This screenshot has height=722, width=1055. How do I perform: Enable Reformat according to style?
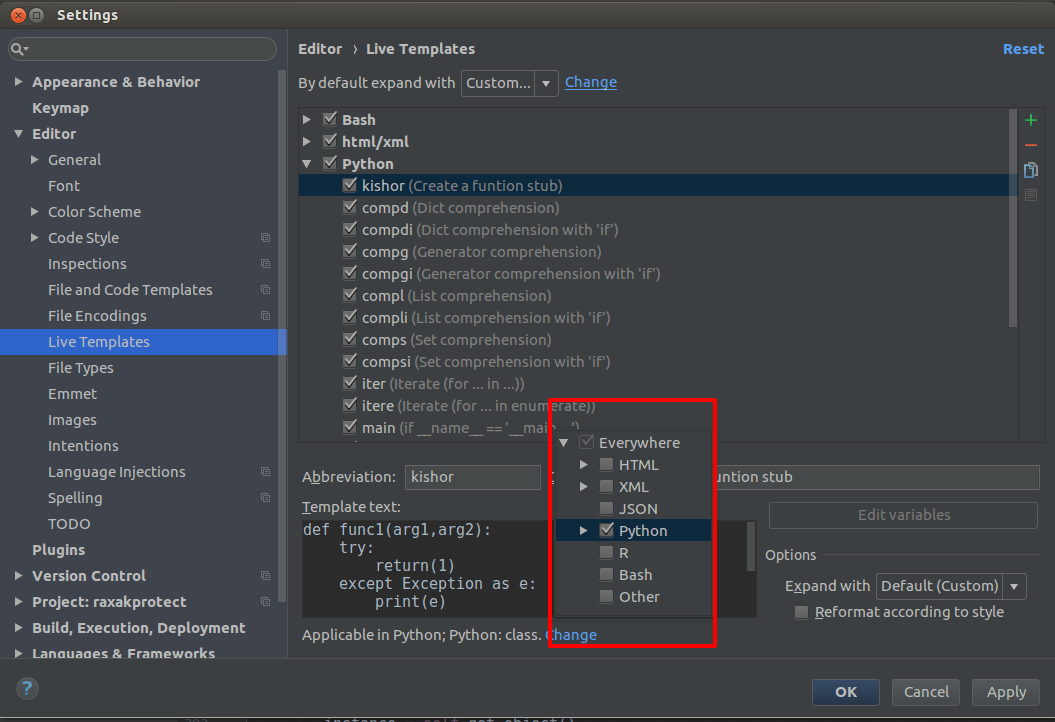[x=801, y=612]
